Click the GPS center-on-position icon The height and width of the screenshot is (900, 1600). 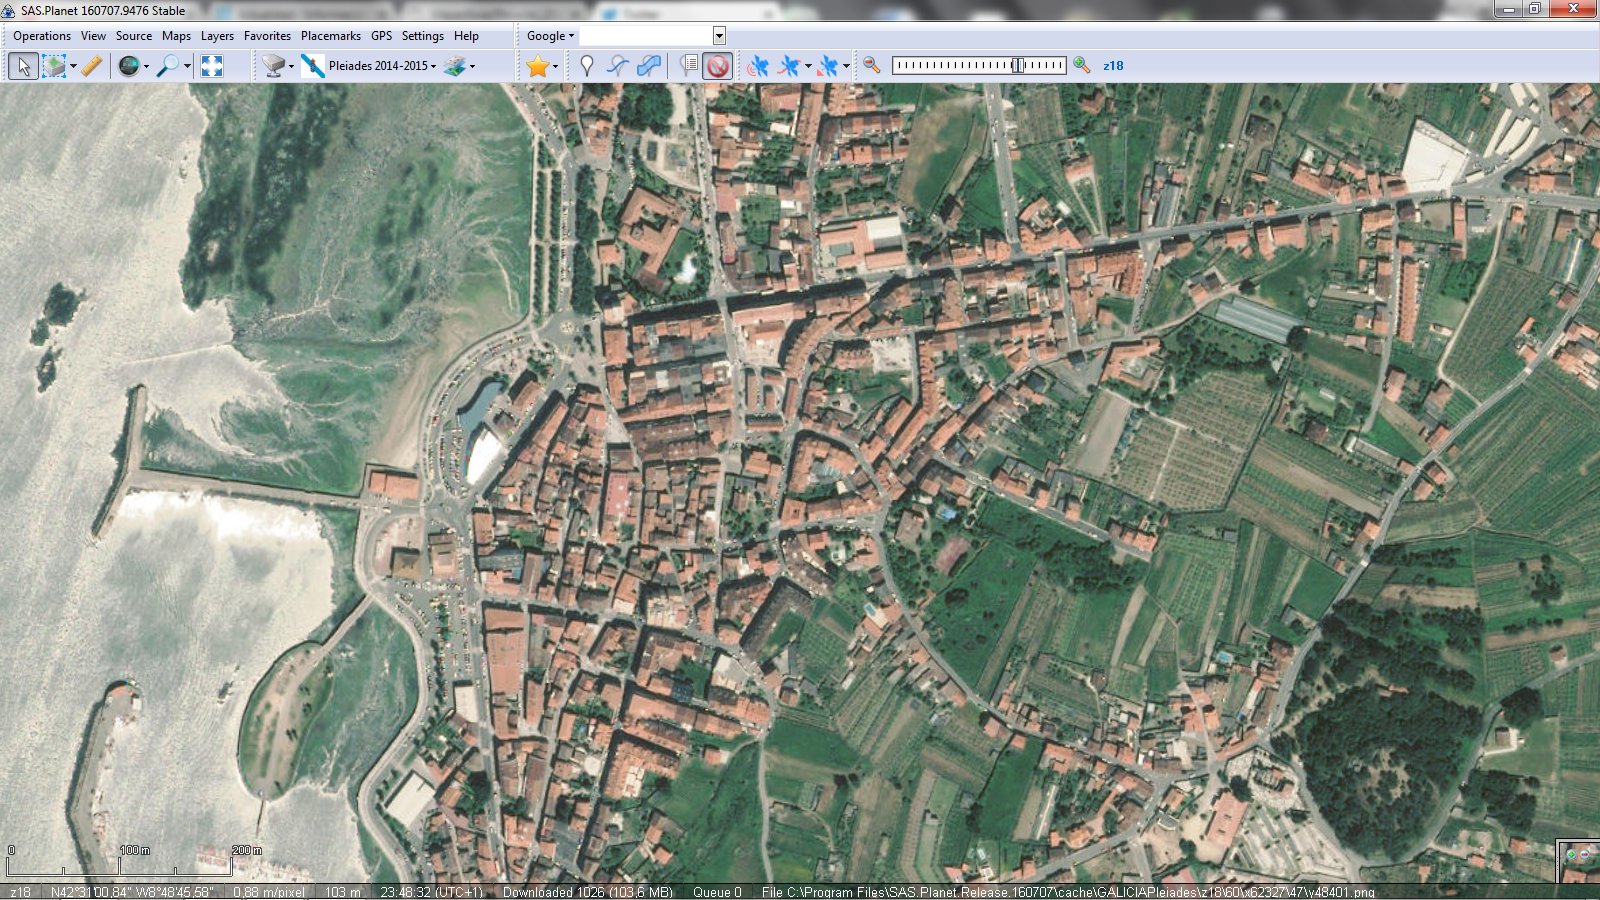click(x=828, y=66)
